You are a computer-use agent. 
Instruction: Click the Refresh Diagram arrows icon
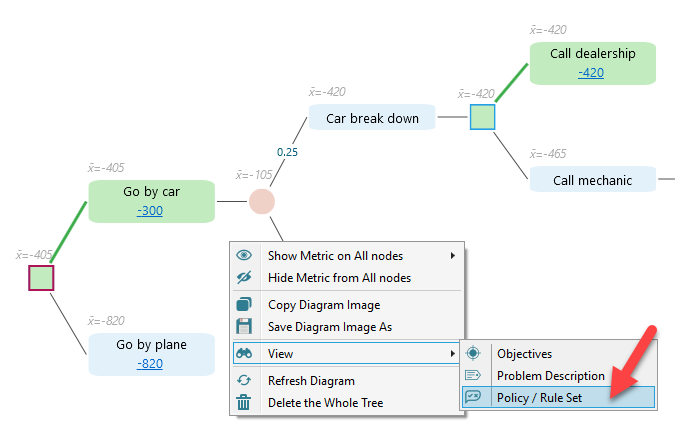click(244, 381)
